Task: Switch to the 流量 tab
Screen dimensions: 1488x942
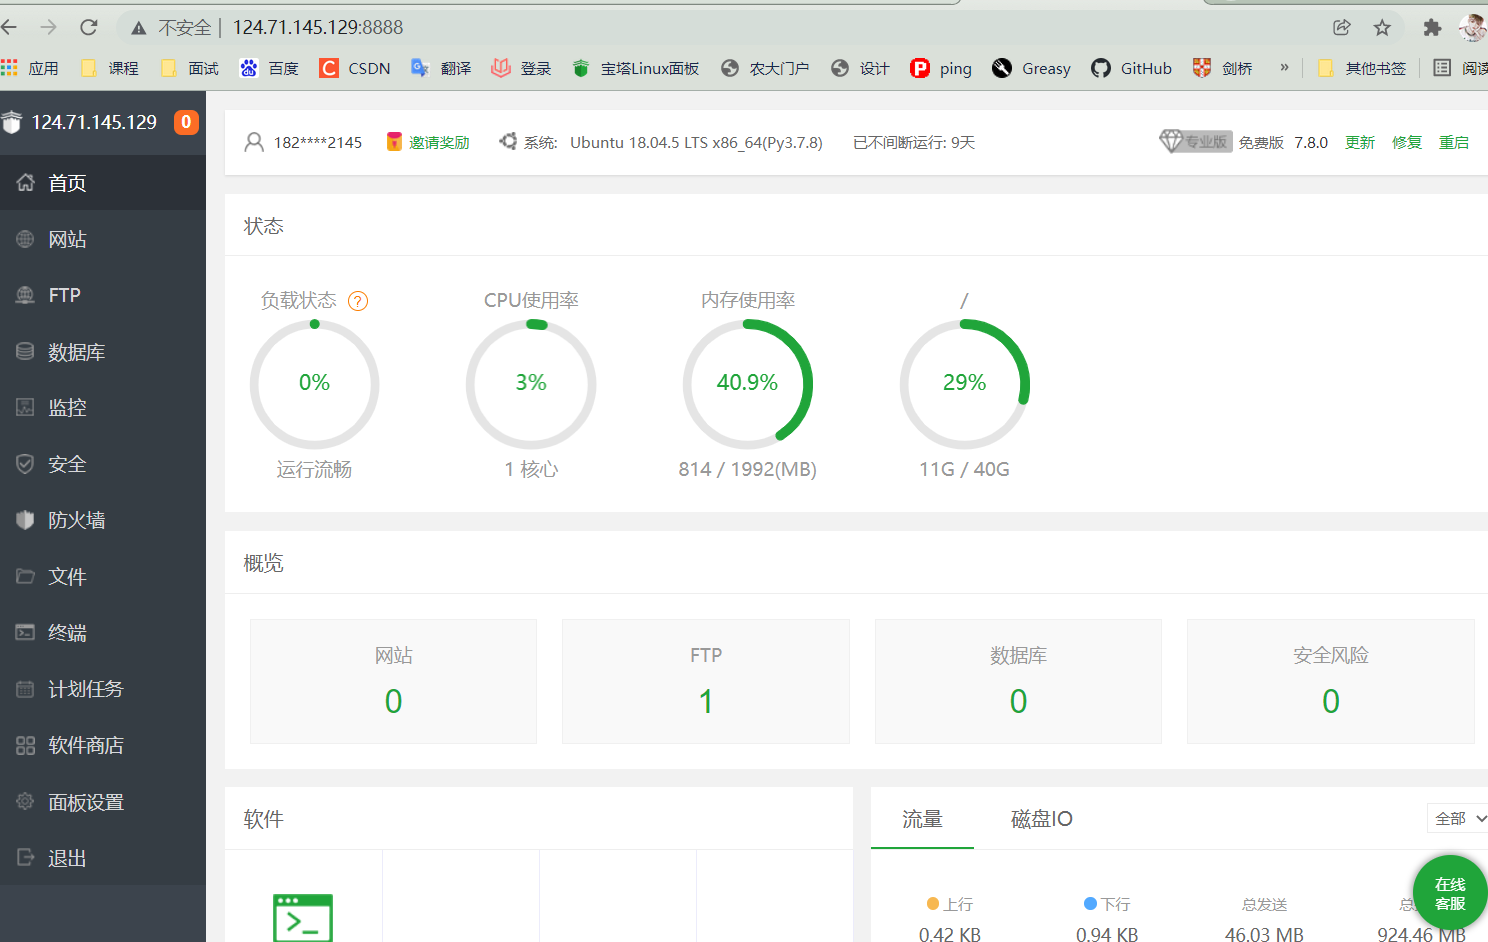Action: click(x=922, y=819)
